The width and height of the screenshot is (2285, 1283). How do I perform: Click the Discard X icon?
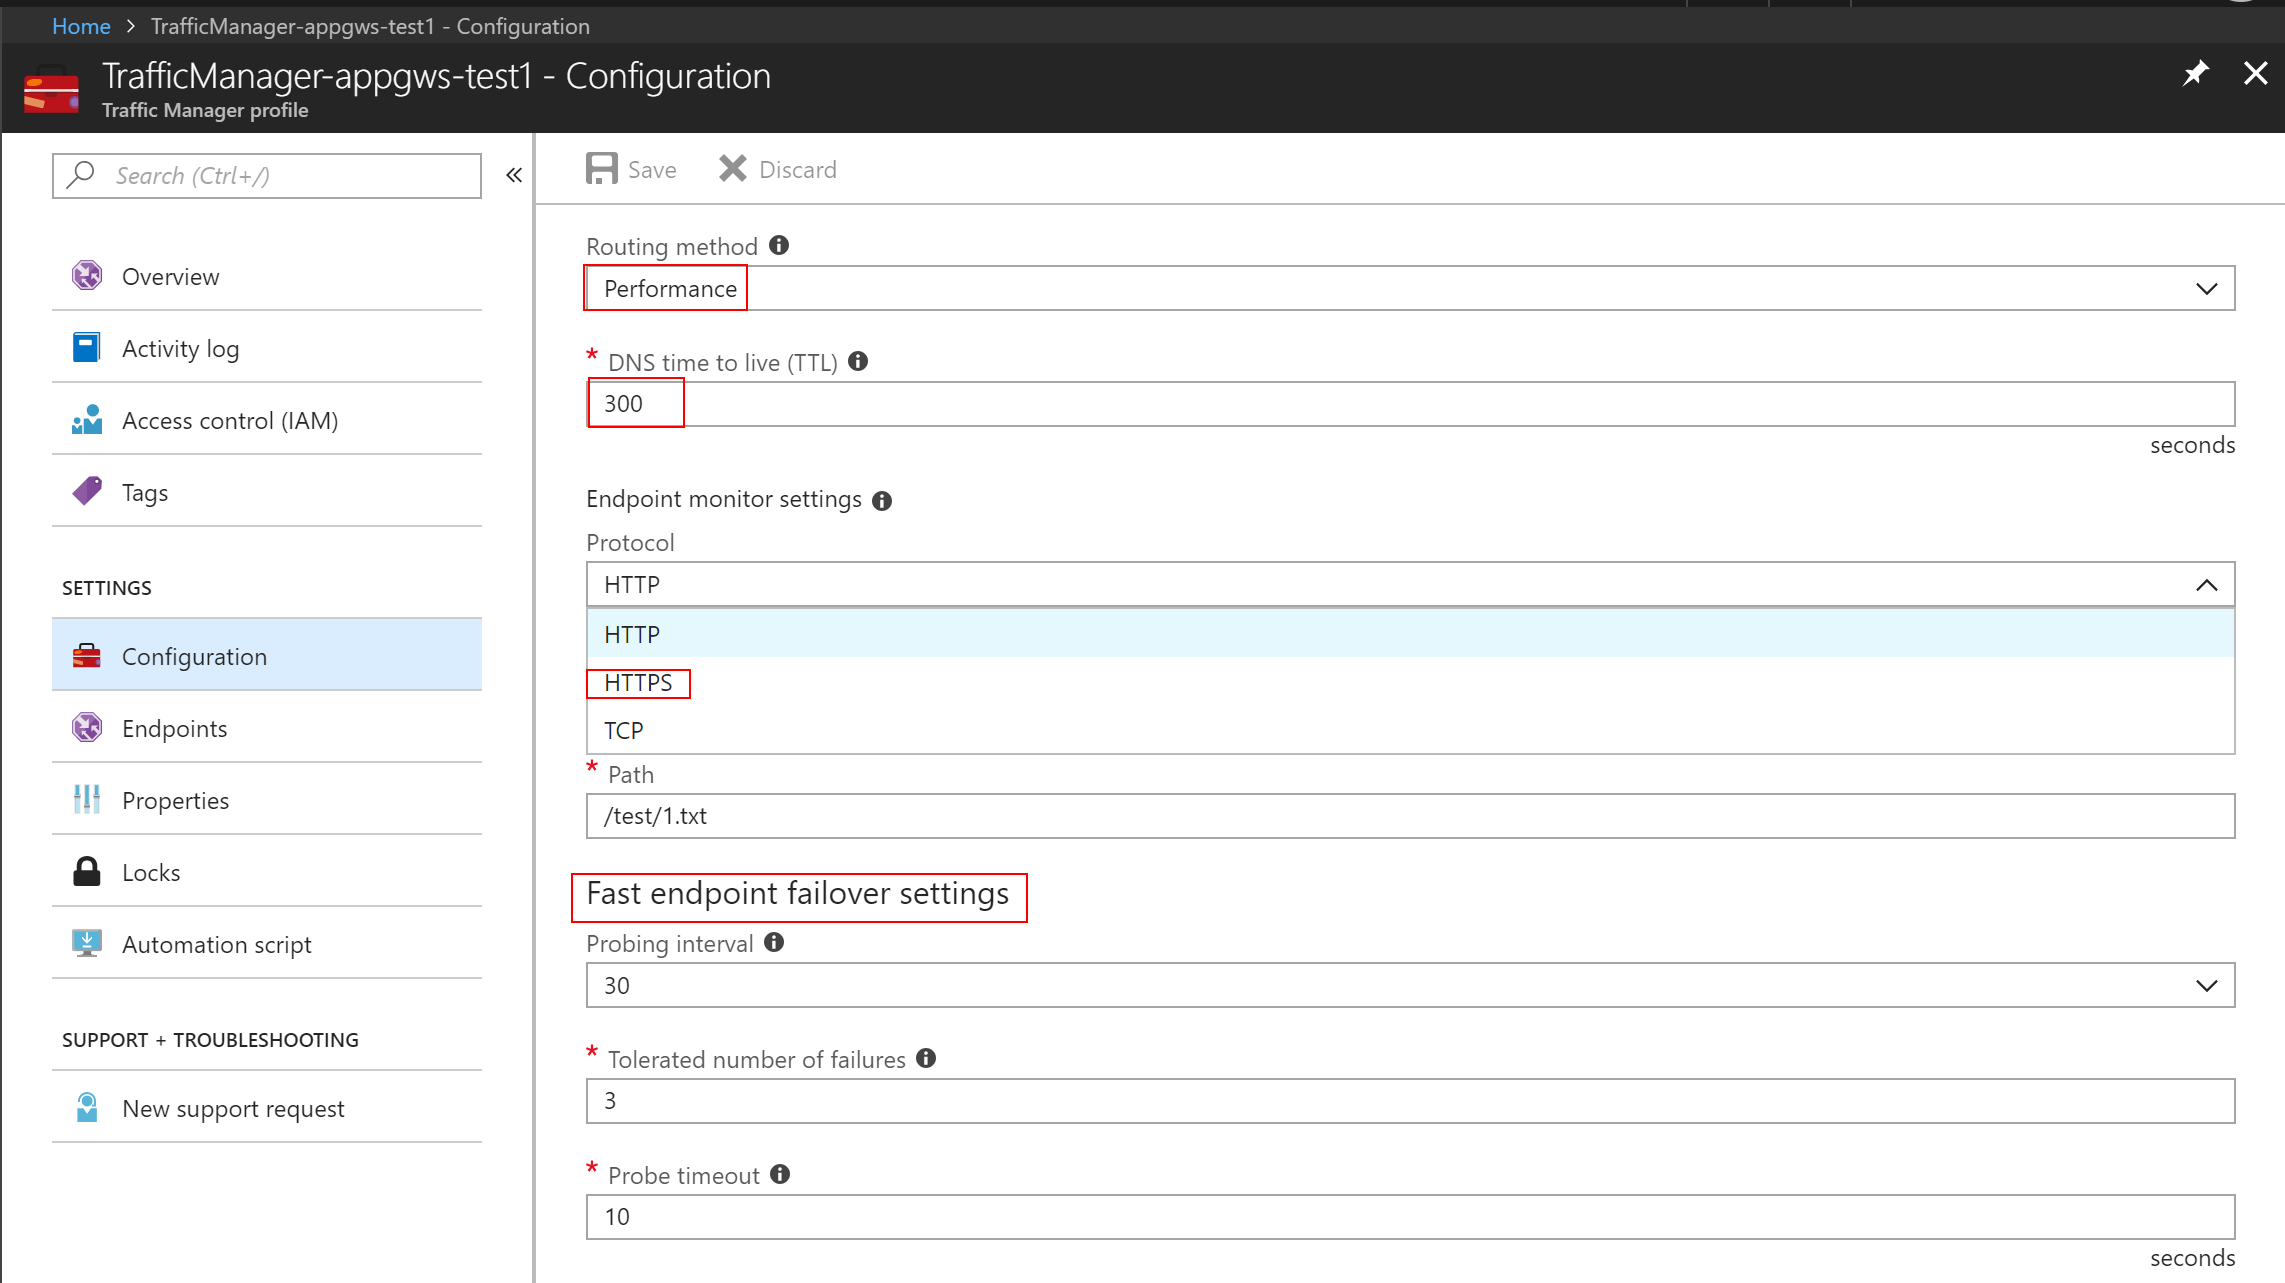tap(732, 169)
